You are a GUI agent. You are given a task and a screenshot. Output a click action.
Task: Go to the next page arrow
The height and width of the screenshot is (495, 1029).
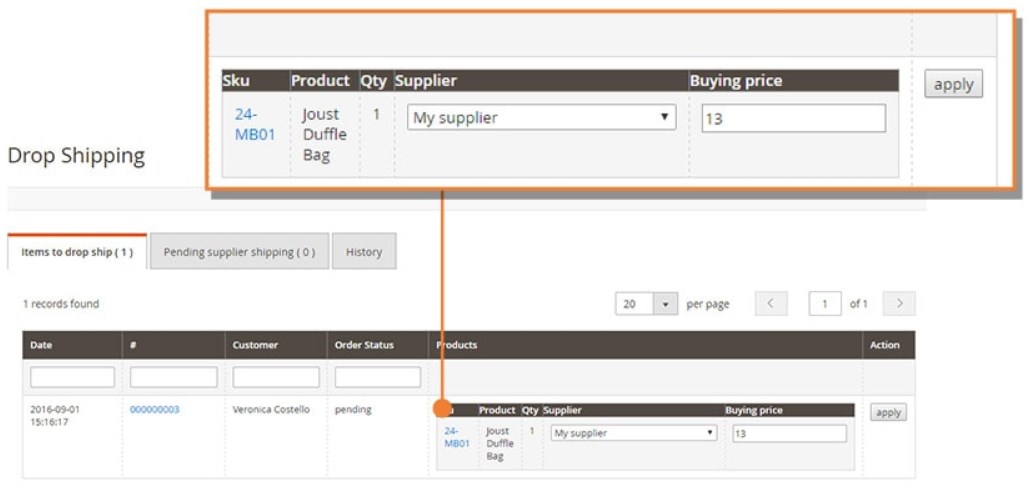pos(900,304)
